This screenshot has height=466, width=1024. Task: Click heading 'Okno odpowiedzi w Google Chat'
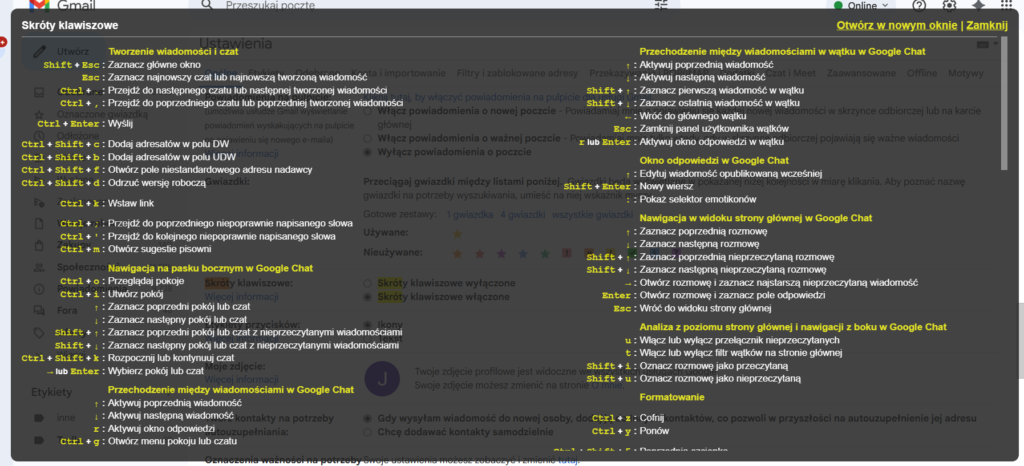(714, 160)
